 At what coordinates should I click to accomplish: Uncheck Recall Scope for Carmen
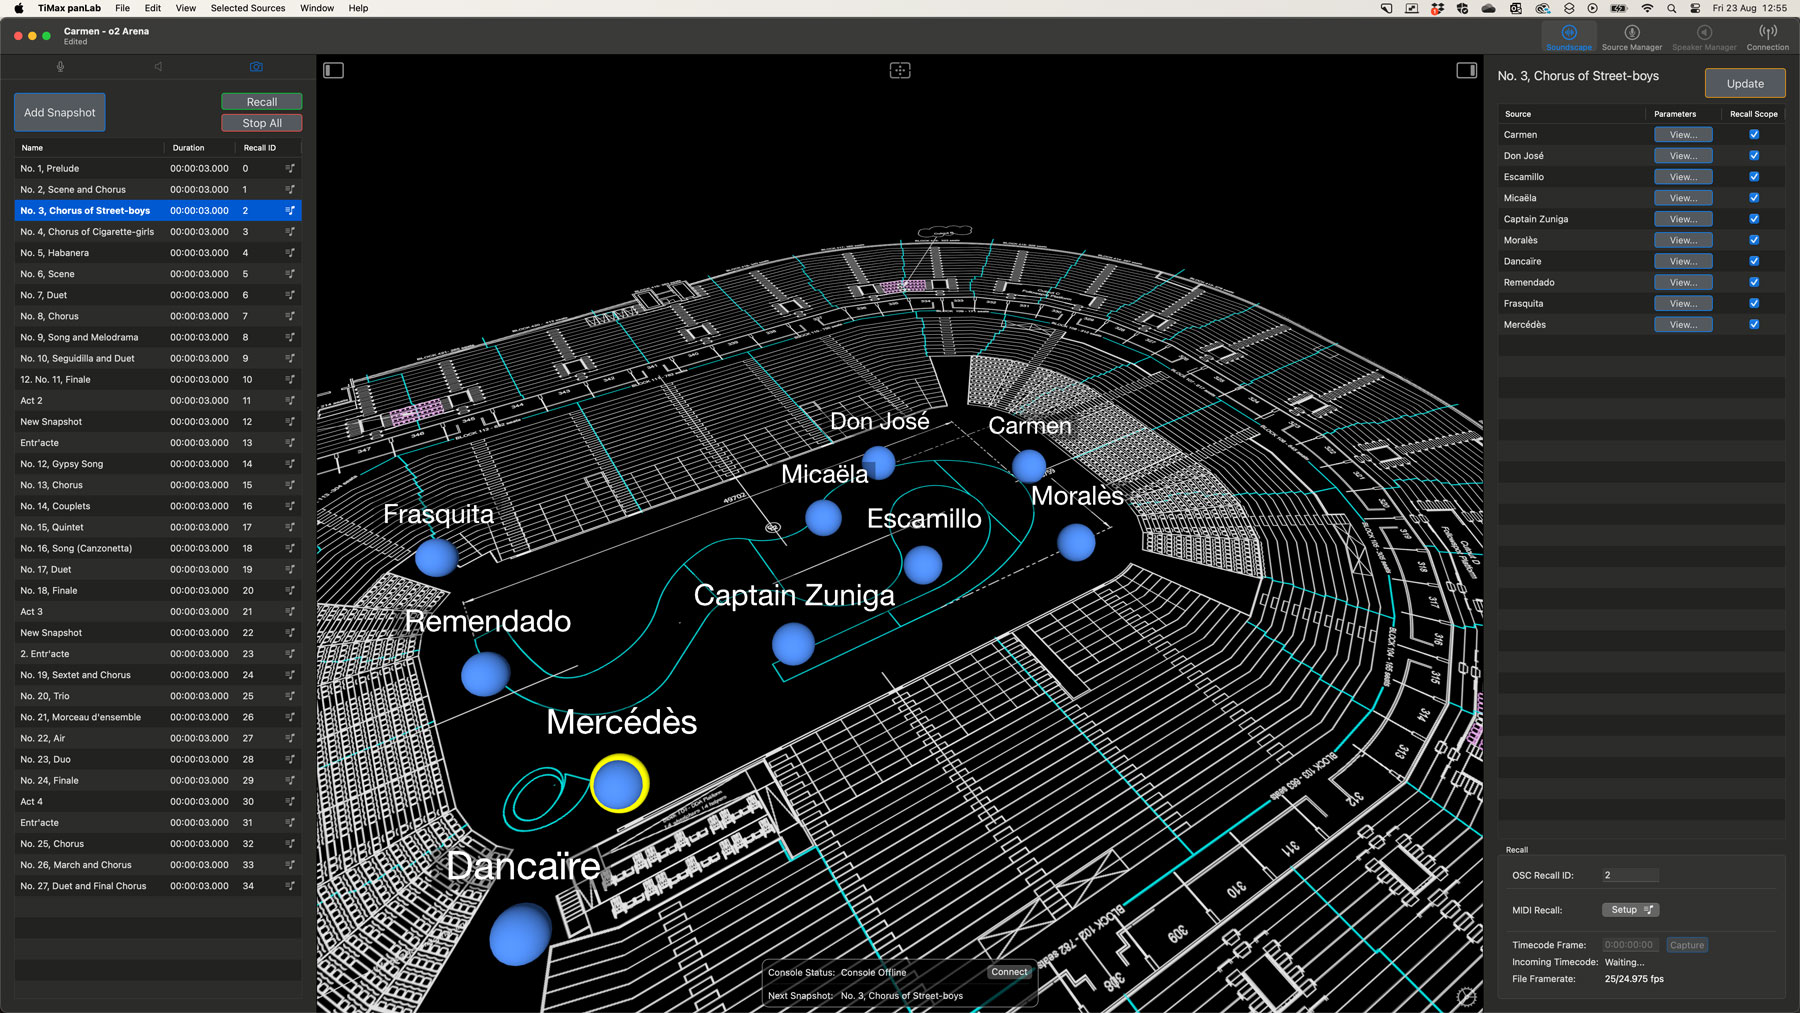click(1754, 135)
